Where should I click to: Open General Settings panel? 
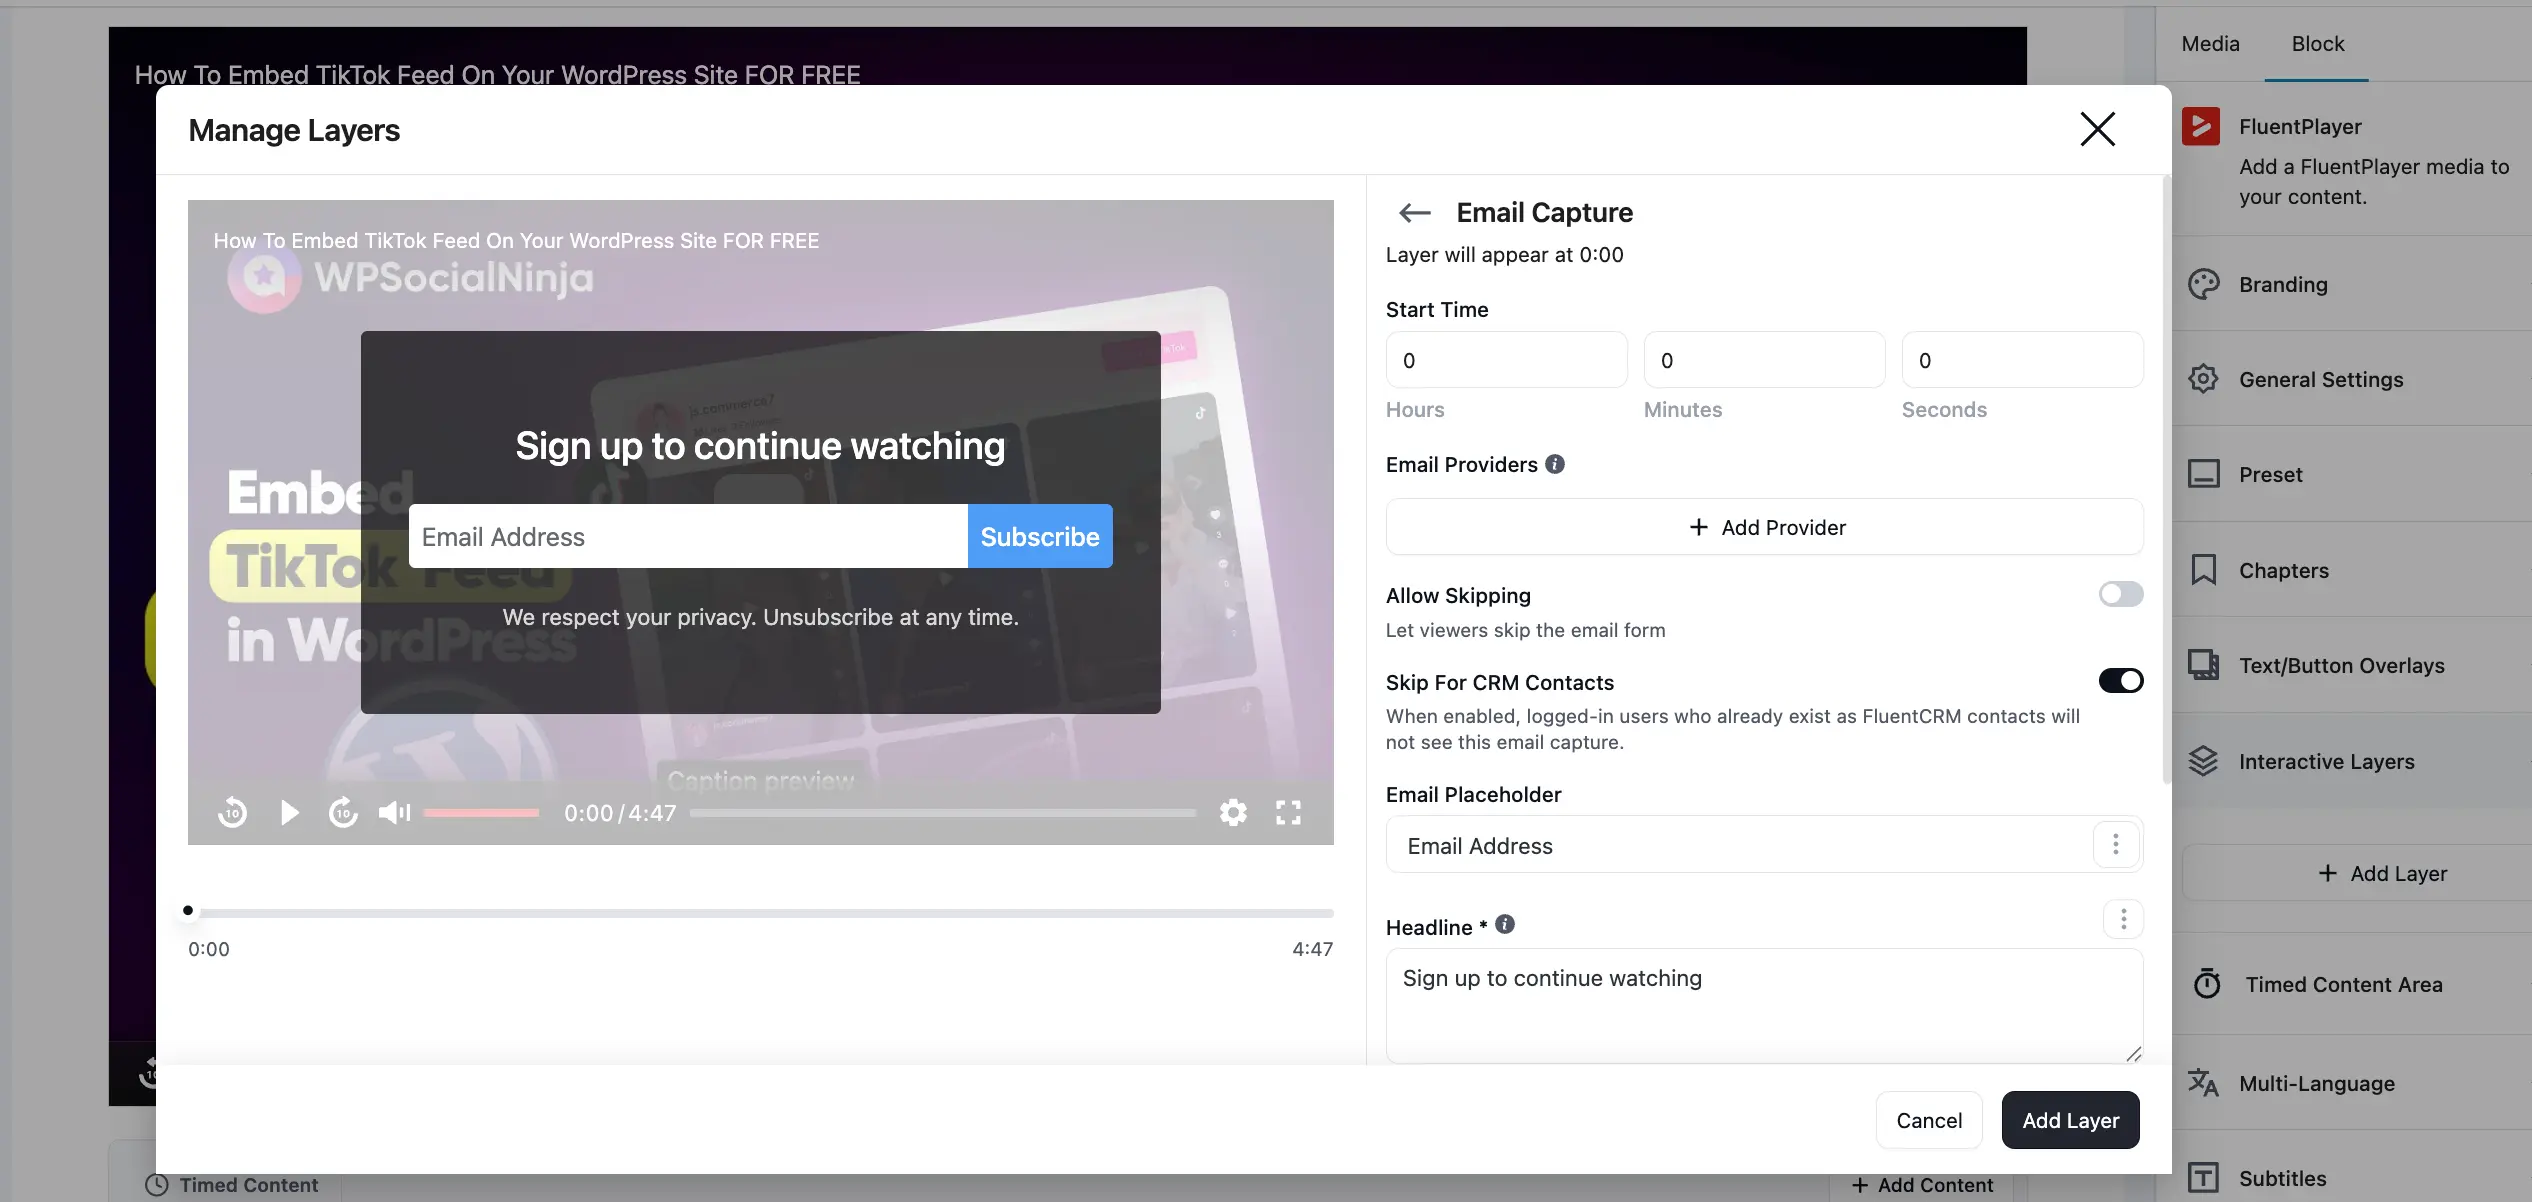tap(2352, 379)
